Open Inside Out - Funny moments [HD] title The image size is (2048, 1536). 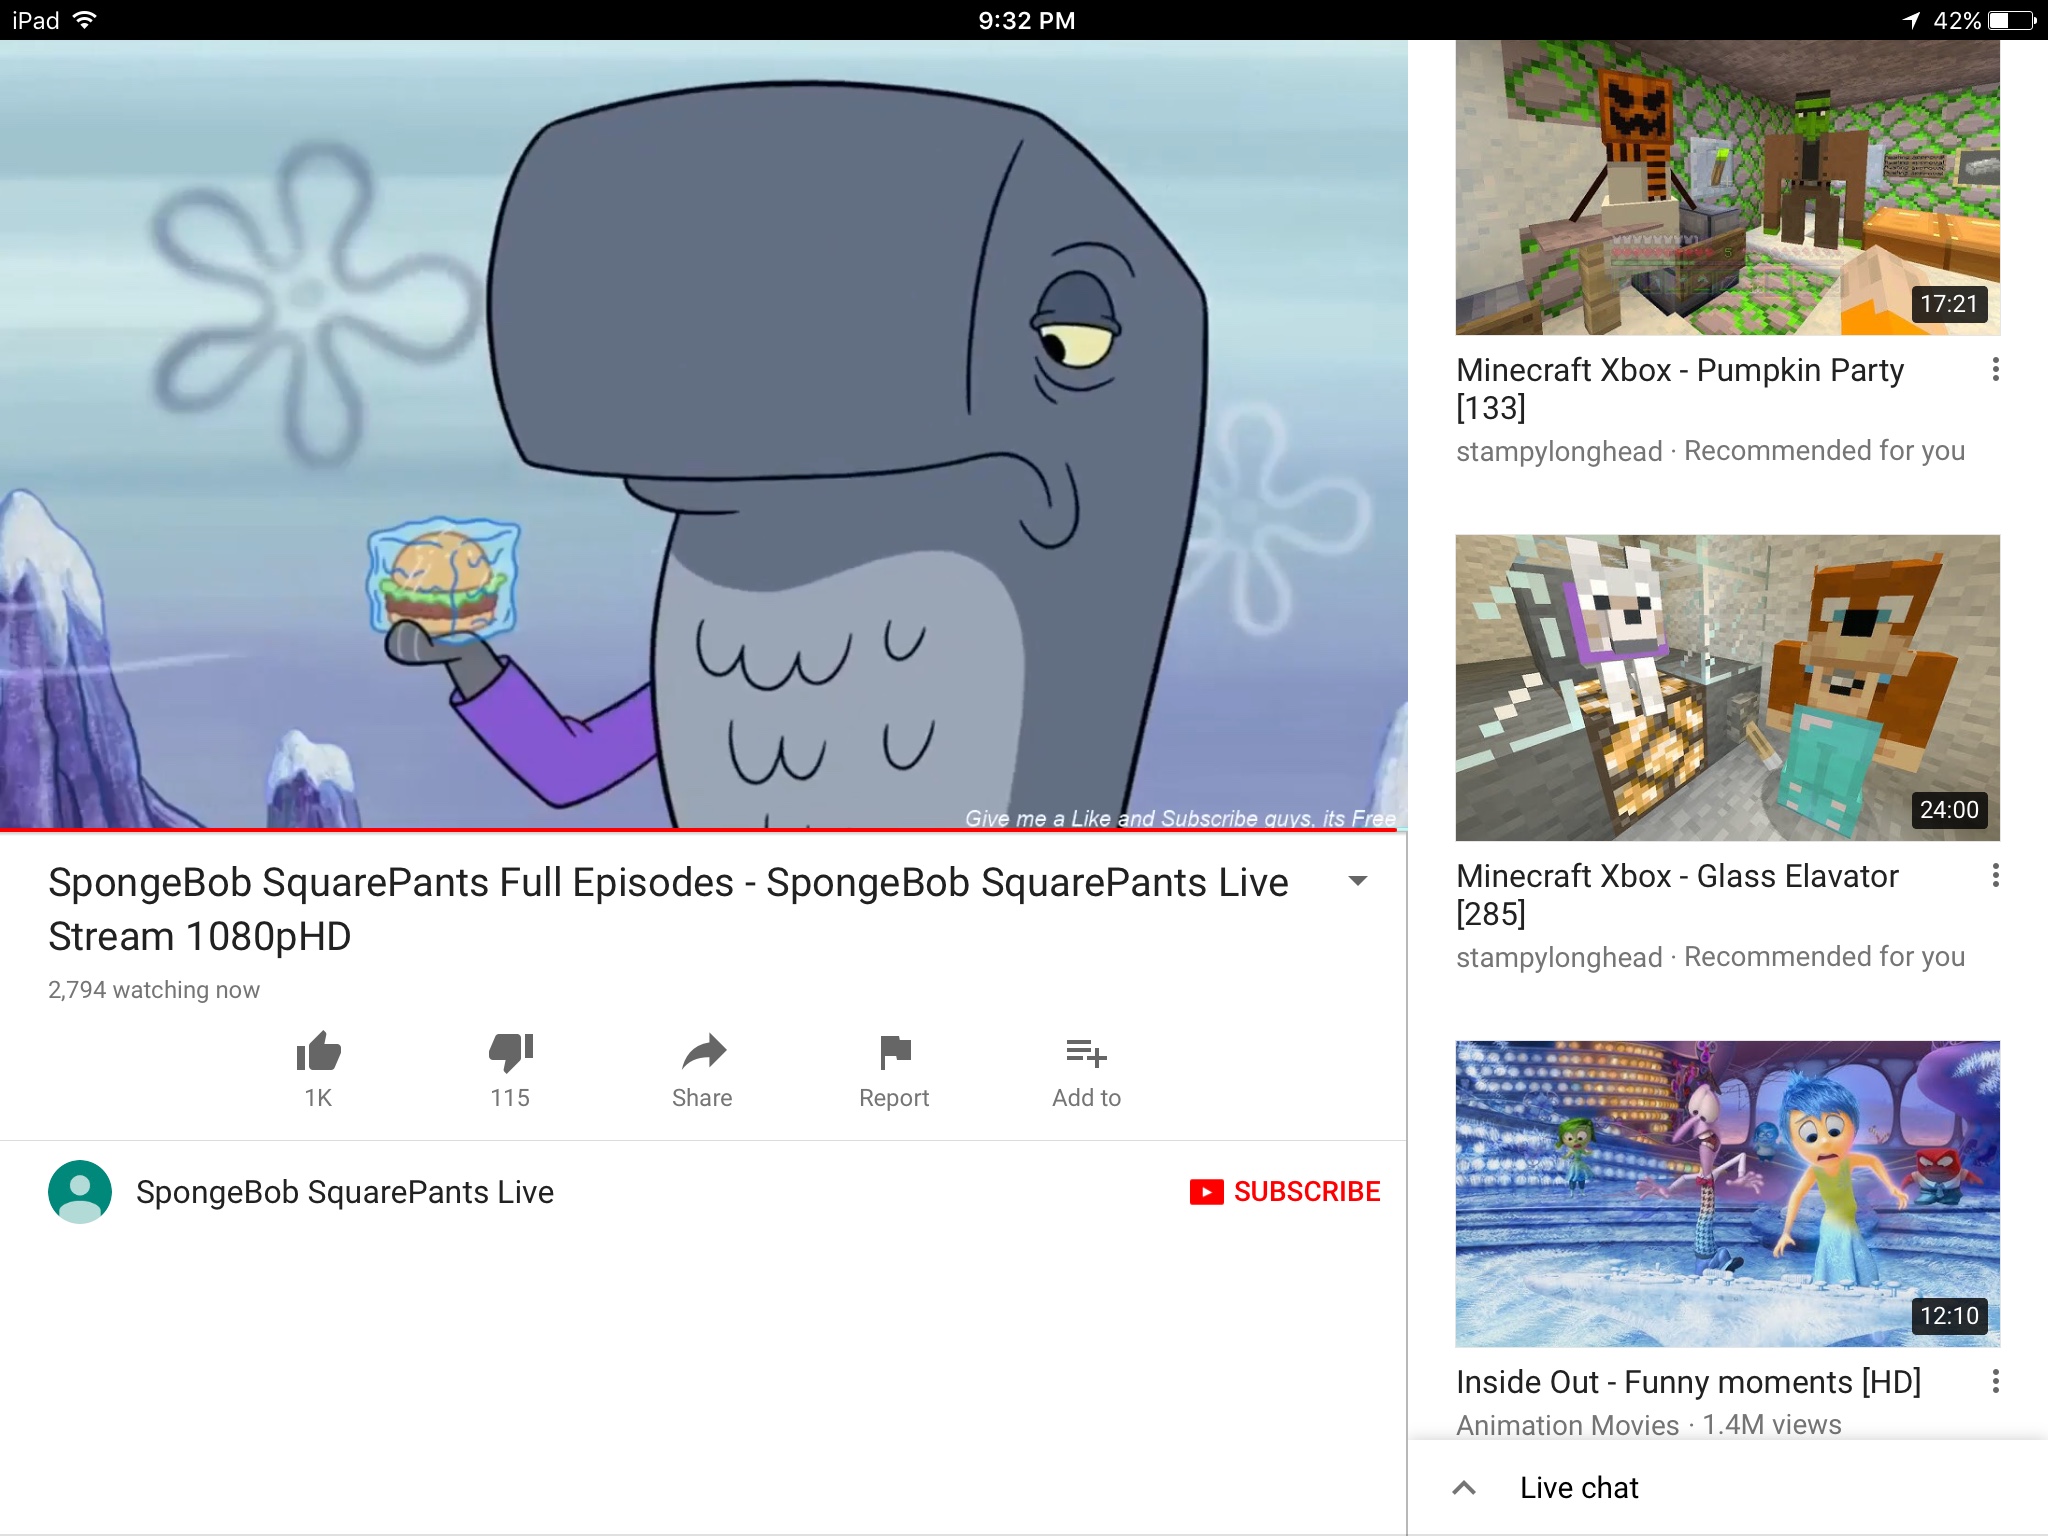(1689, 1382)
